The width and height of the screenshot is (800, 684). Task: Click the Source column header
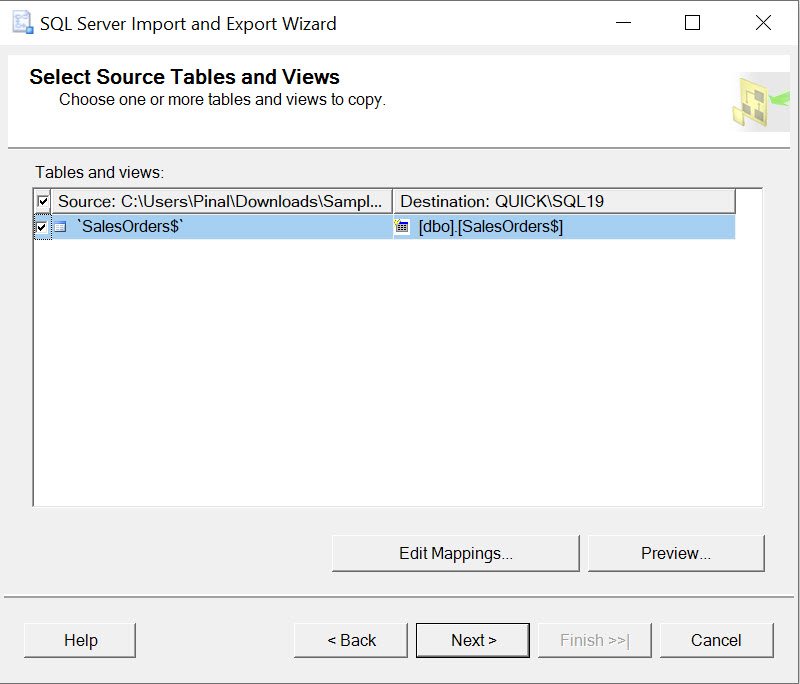(x=222, y=201)
